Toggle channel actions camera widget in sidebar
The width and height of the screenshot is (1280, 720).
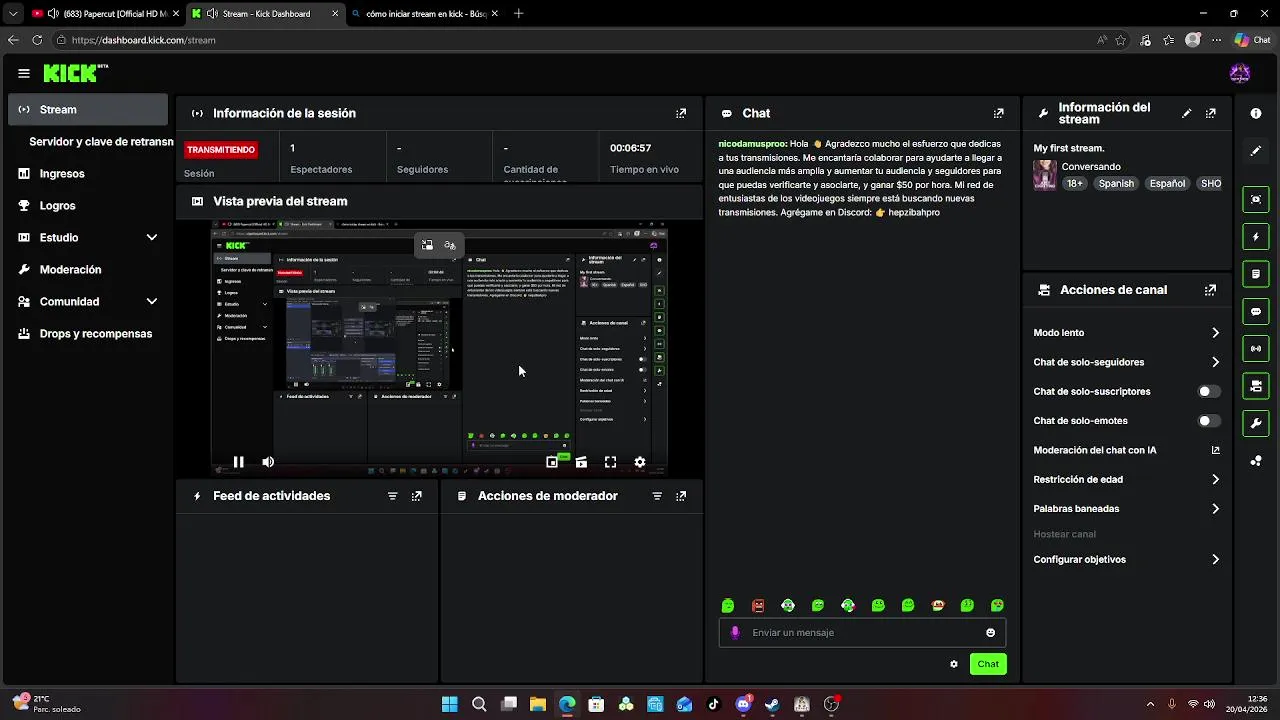1256,386
